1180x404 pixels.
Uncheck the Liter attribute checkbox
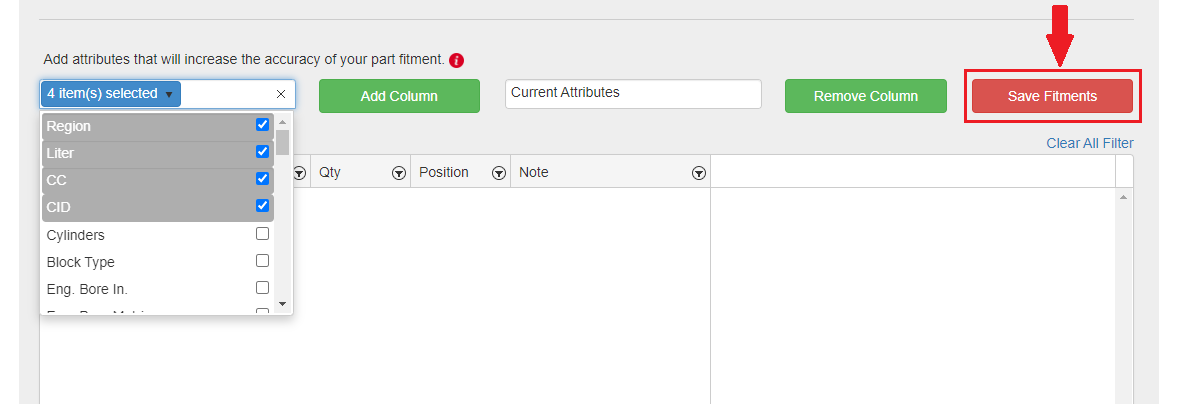(262, 152)
